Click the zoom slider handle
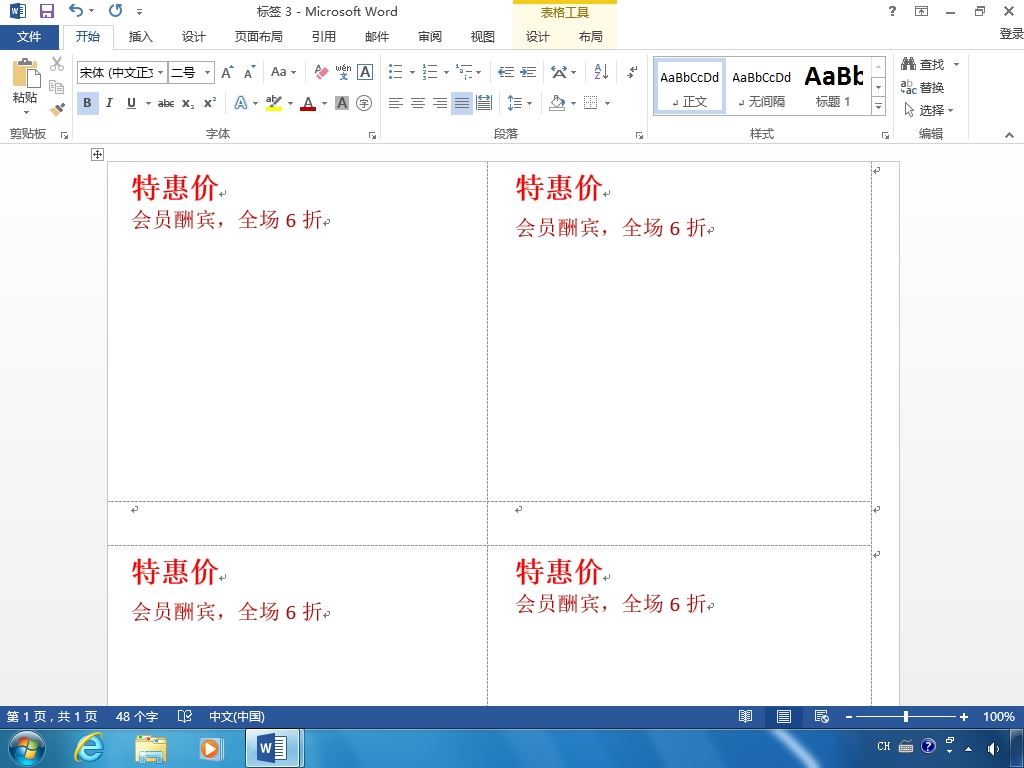The width and height of the screenshot is (1024, 768). click(906, 716)
